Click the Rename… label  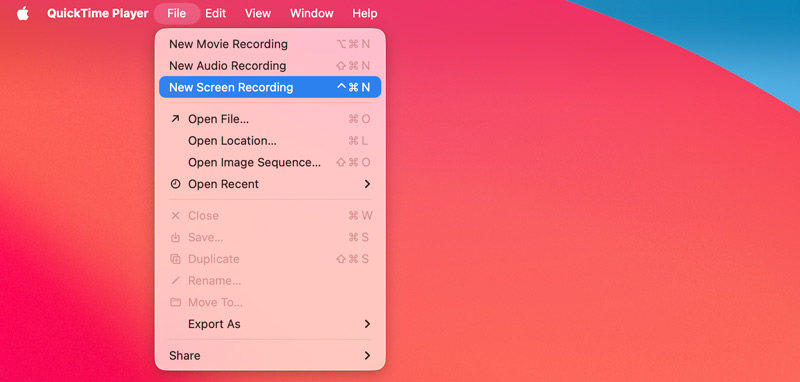pos(215,281)
